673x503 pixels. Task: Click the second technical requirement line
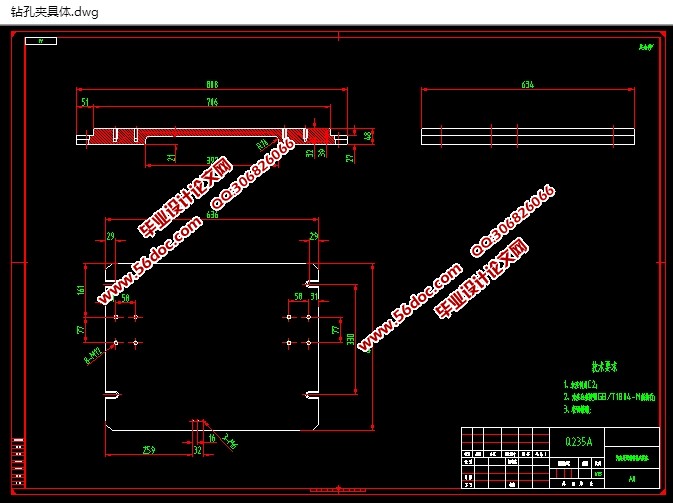tap(610, 397)
